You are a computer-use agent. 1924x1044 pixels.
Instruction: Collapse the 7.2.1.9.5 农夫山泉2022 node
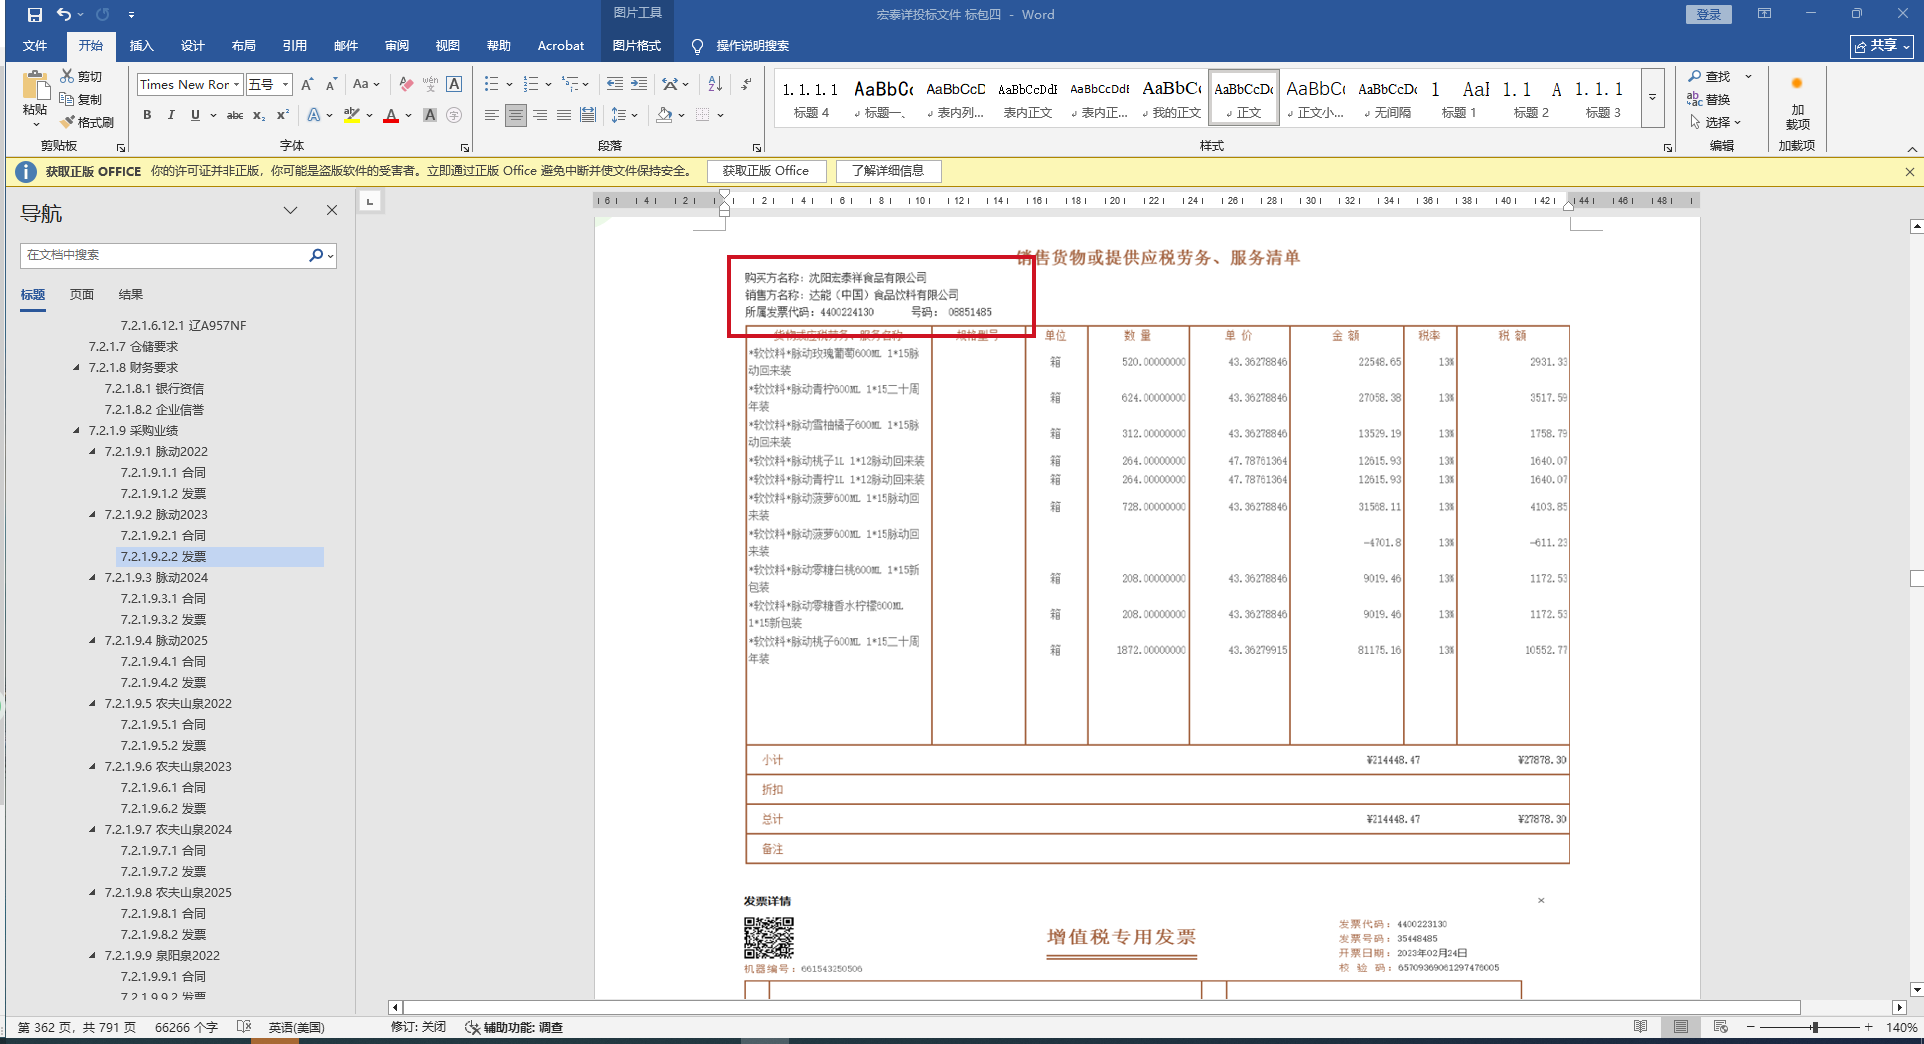click(x=93, y=704)
